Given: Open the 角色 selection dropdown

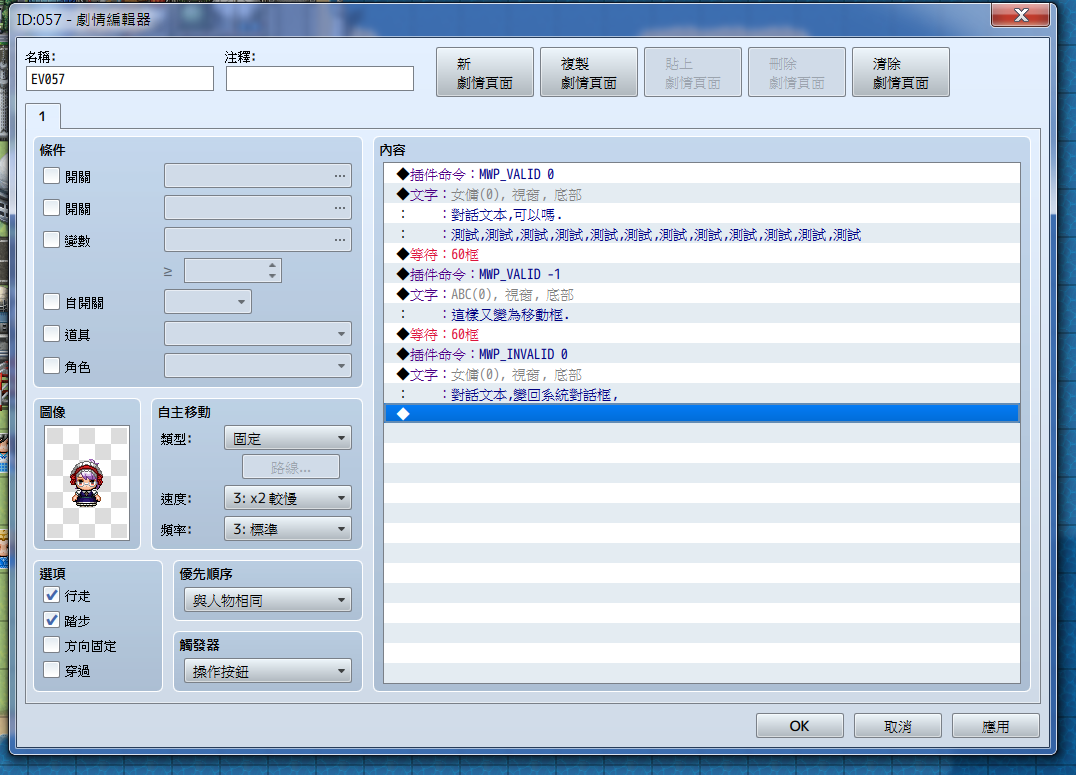Looking at the screenshot, I should (258, 366).
